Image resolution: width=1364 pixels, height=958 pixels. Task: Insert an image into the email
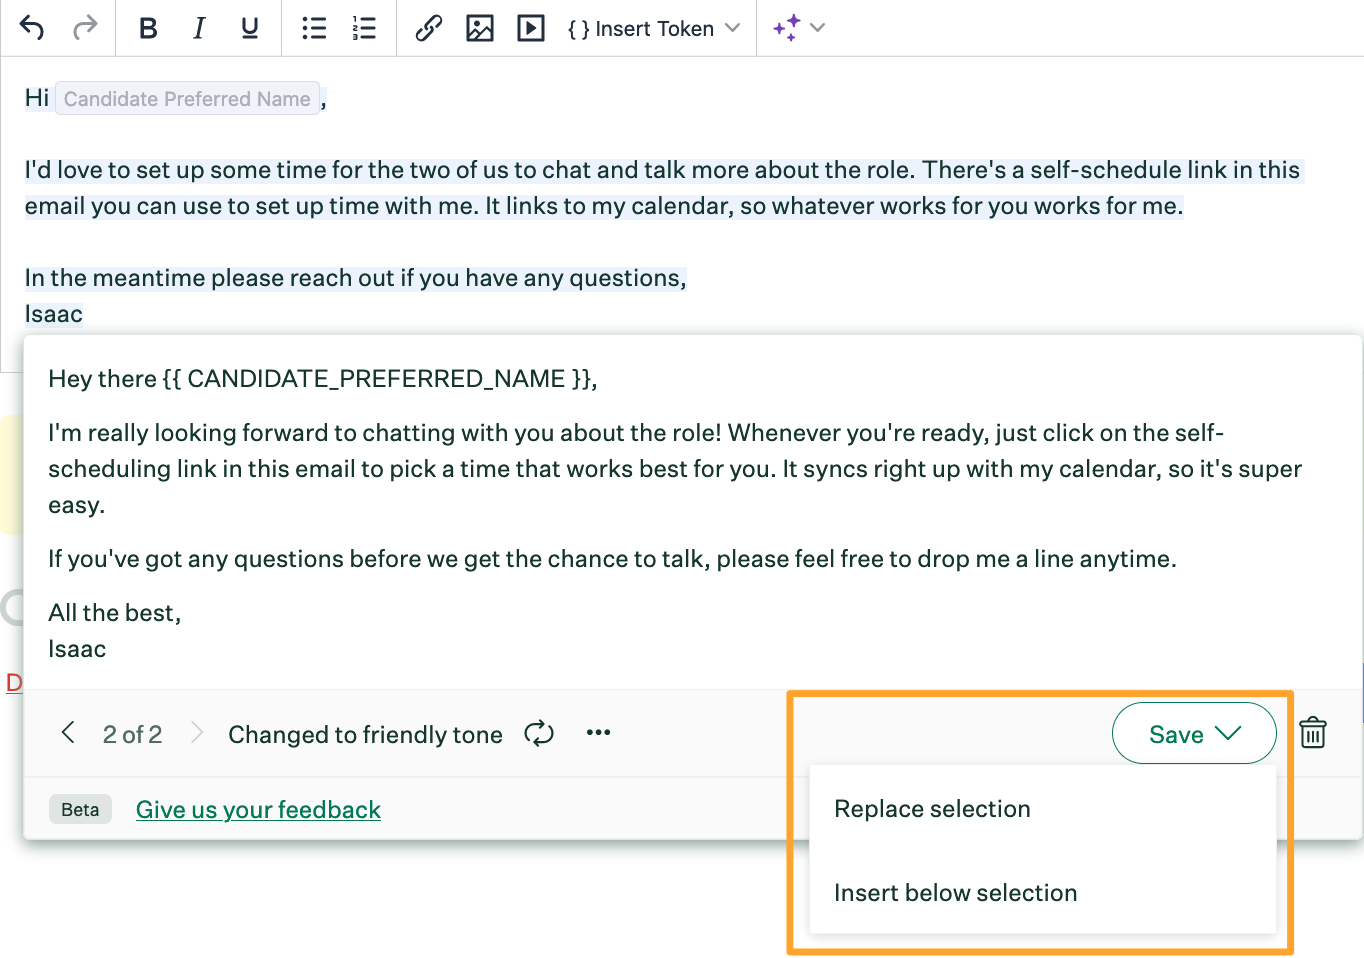pos(480,28)
